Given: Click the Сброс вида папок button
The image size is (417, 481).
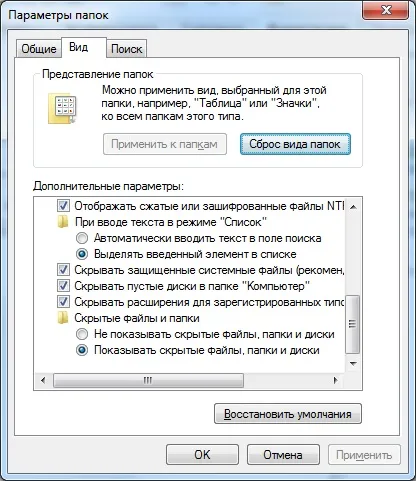Looking at the screenshot, I should [x=295, y=144].
